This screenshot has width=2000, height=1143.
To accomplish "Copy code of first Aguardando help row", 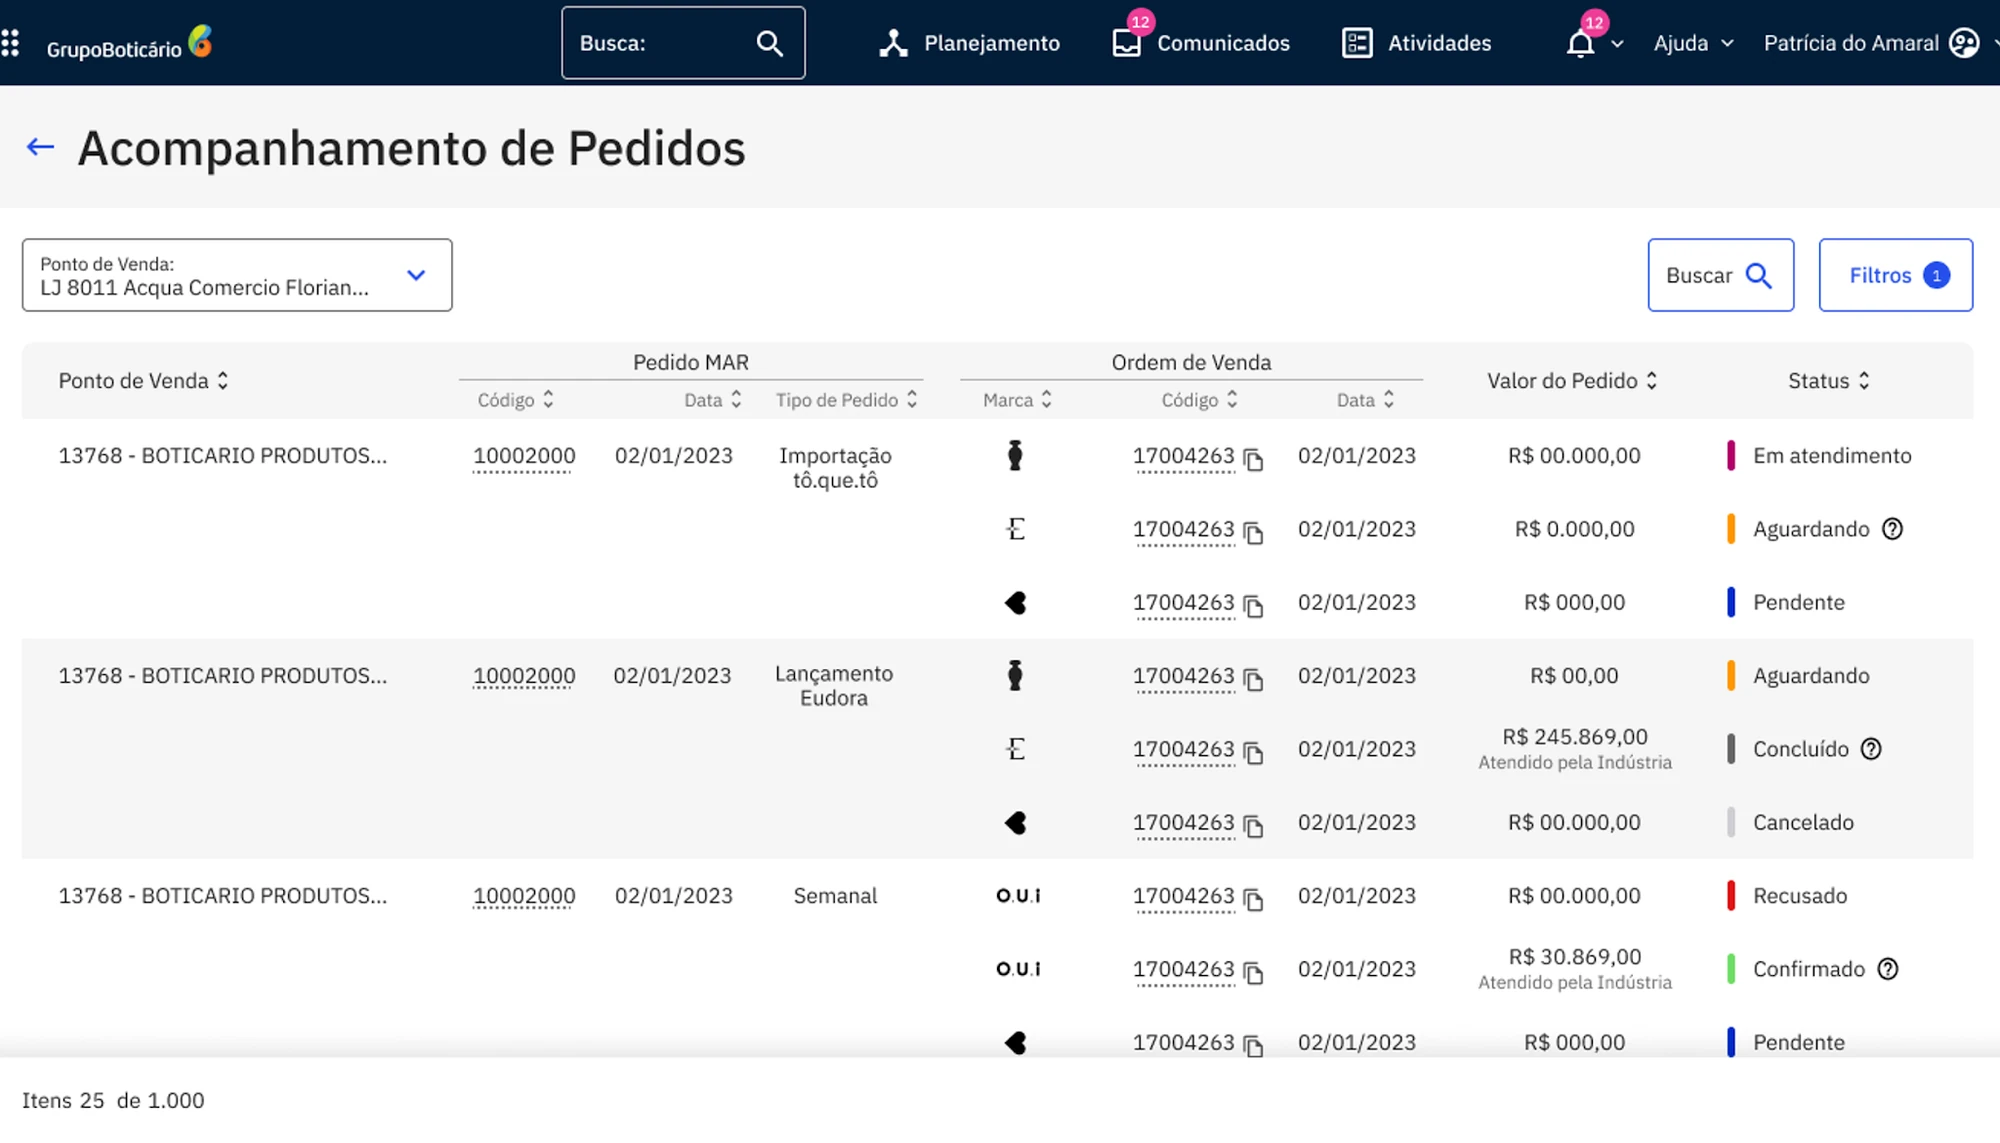I will coord(1253,532).
